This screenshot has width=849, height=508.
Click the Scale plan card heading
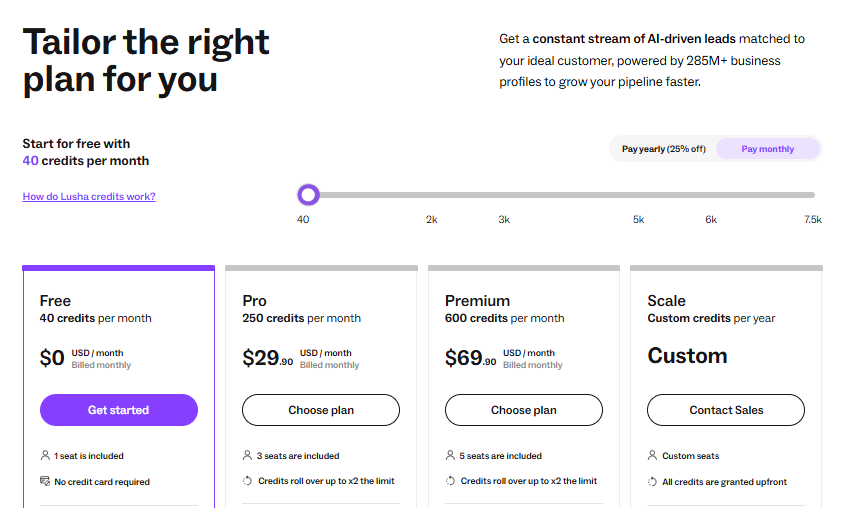667,301
